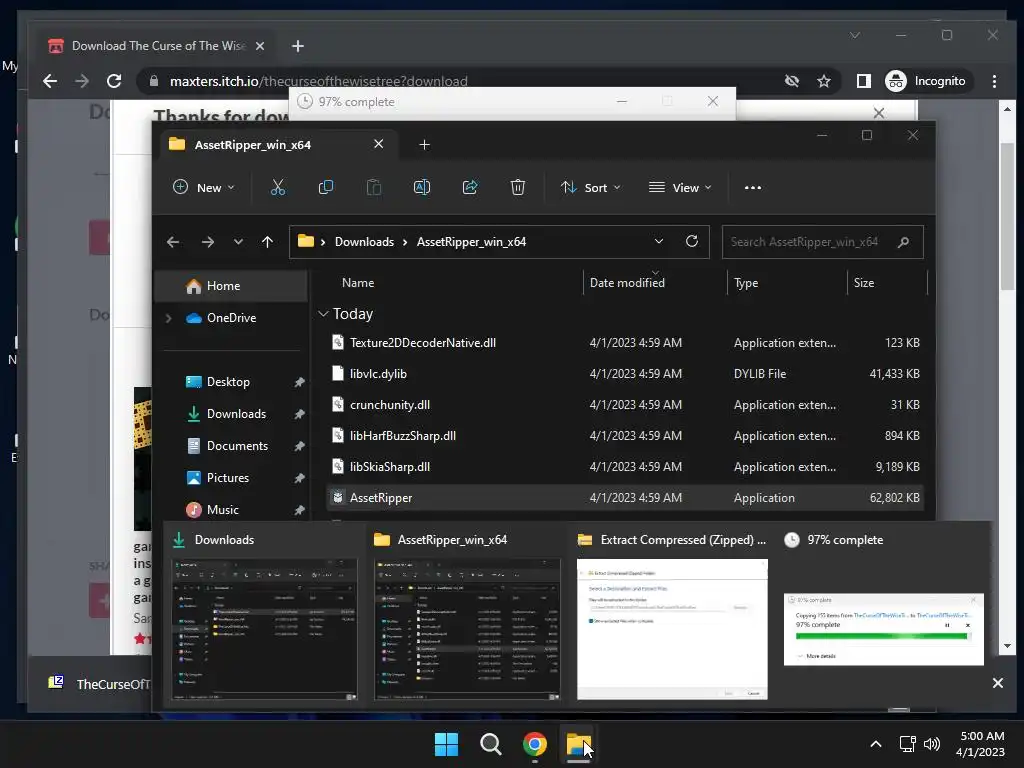Expand the recent locations chevron
The image size is (1024, 768).
coord(238,242)
